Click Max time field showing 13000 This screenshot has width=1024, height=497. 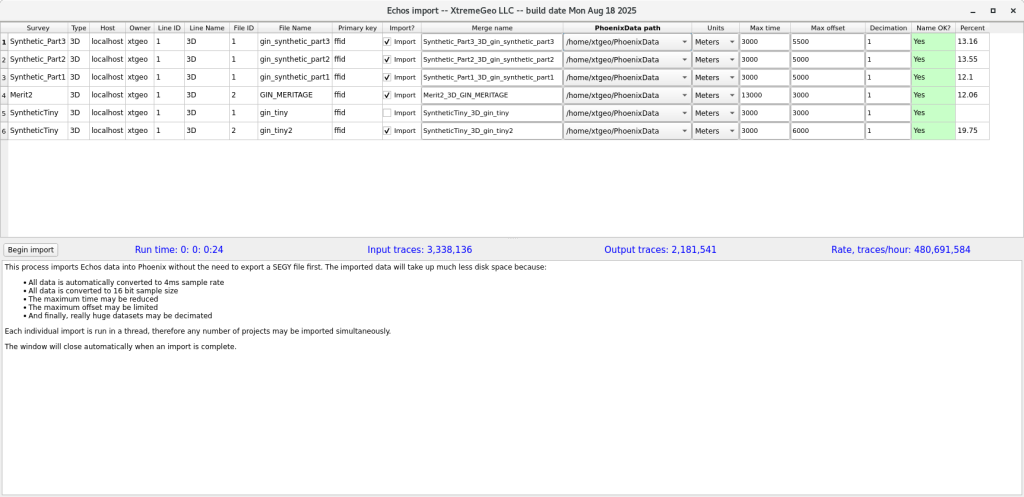point(765,95)
